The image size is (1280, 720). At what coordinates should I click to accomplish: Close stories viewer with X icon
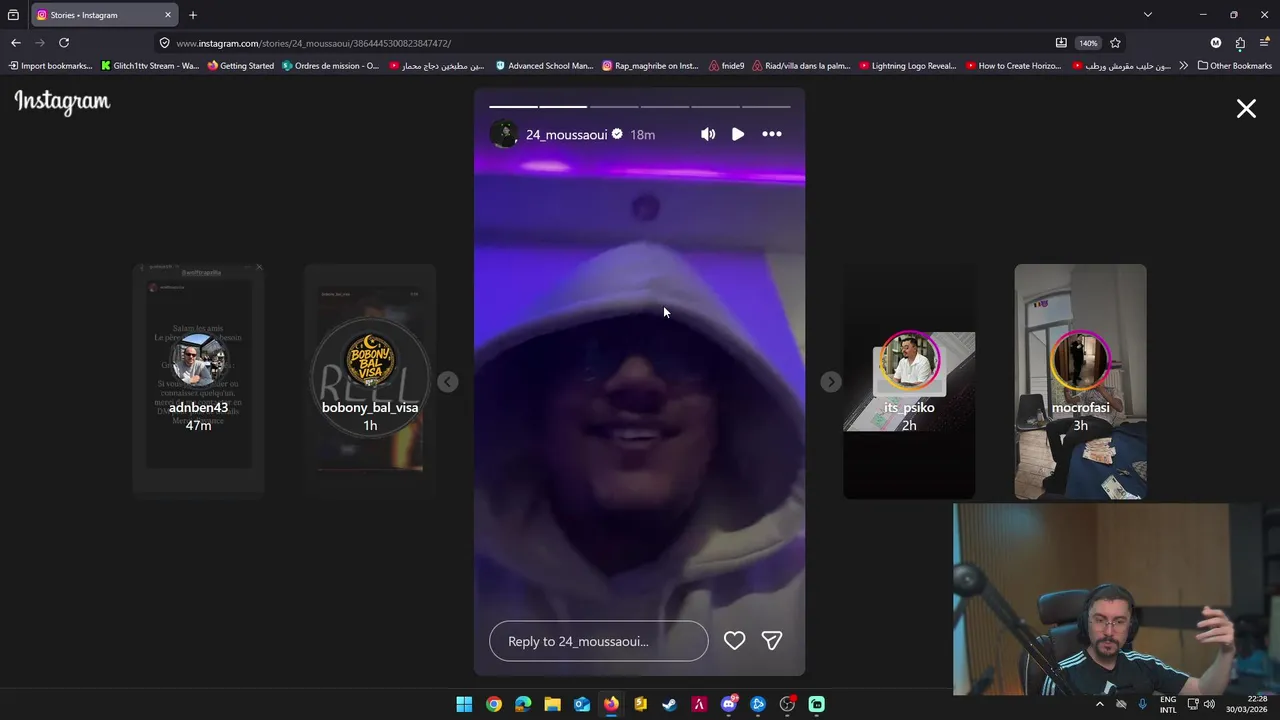(x=1246, y=108)
